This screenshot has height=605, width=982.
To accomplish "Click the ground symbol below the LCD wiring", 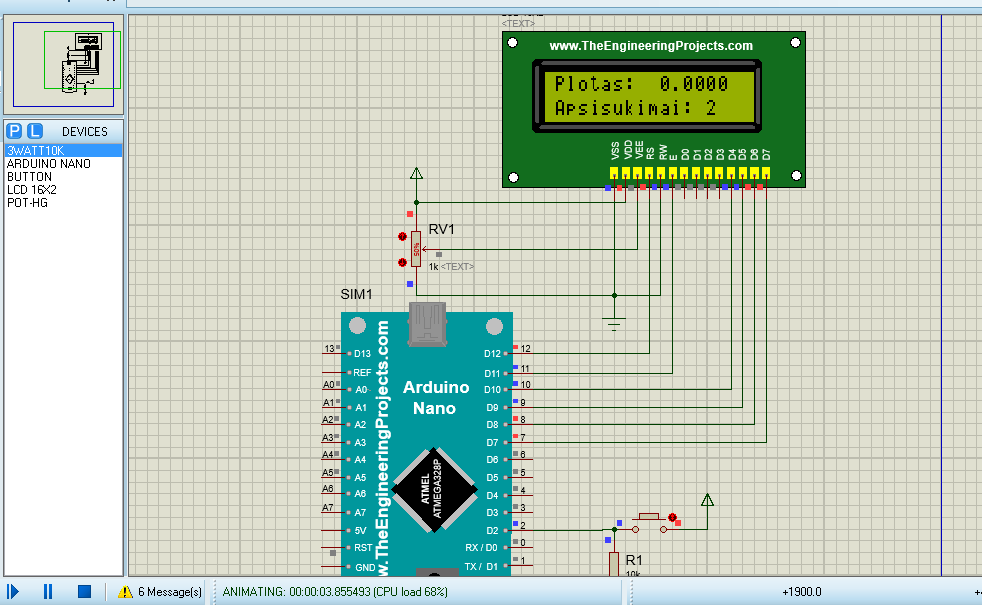I will [x=614, y=324].
